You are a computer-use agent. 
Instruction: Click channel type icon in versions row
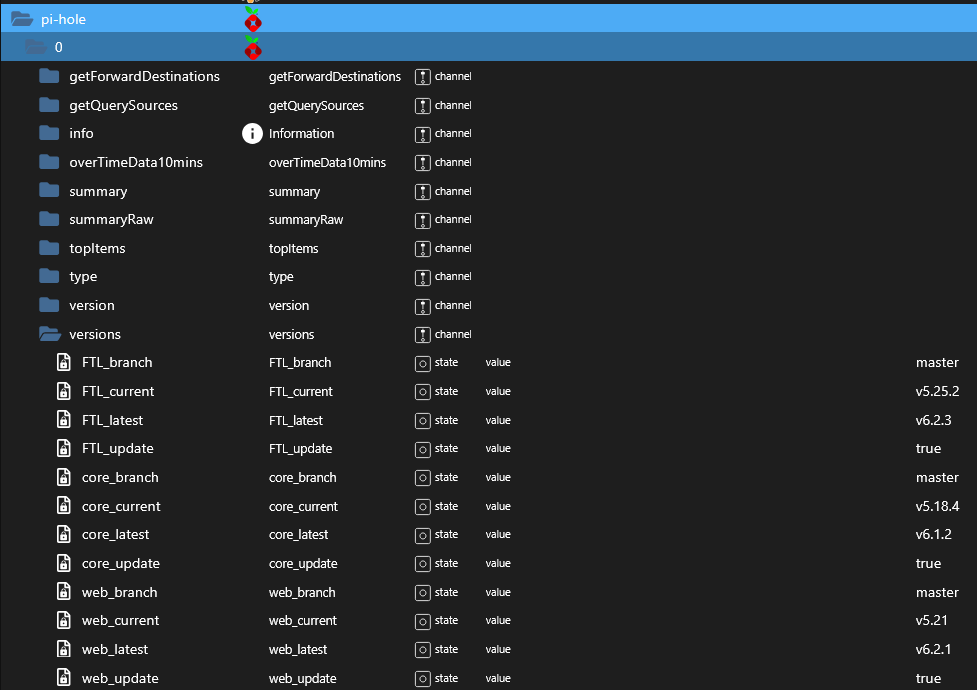tap(422, 335)
